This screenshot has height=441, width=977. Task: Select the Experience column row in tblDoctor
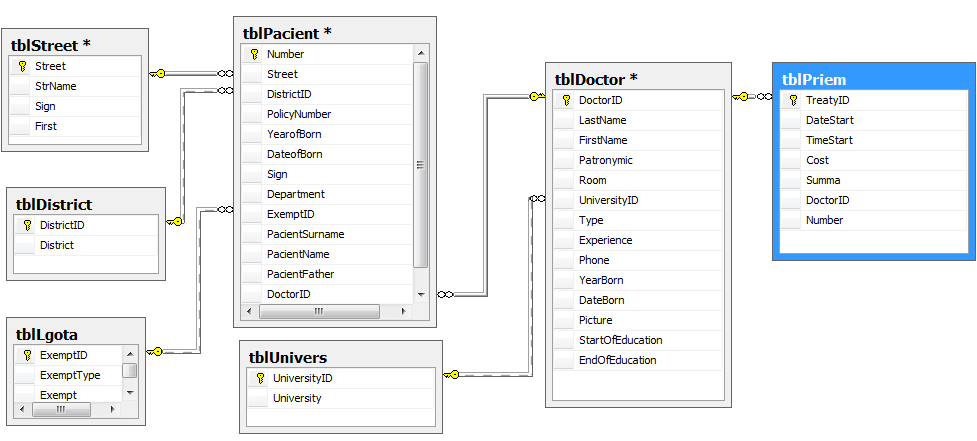point(605,240)
